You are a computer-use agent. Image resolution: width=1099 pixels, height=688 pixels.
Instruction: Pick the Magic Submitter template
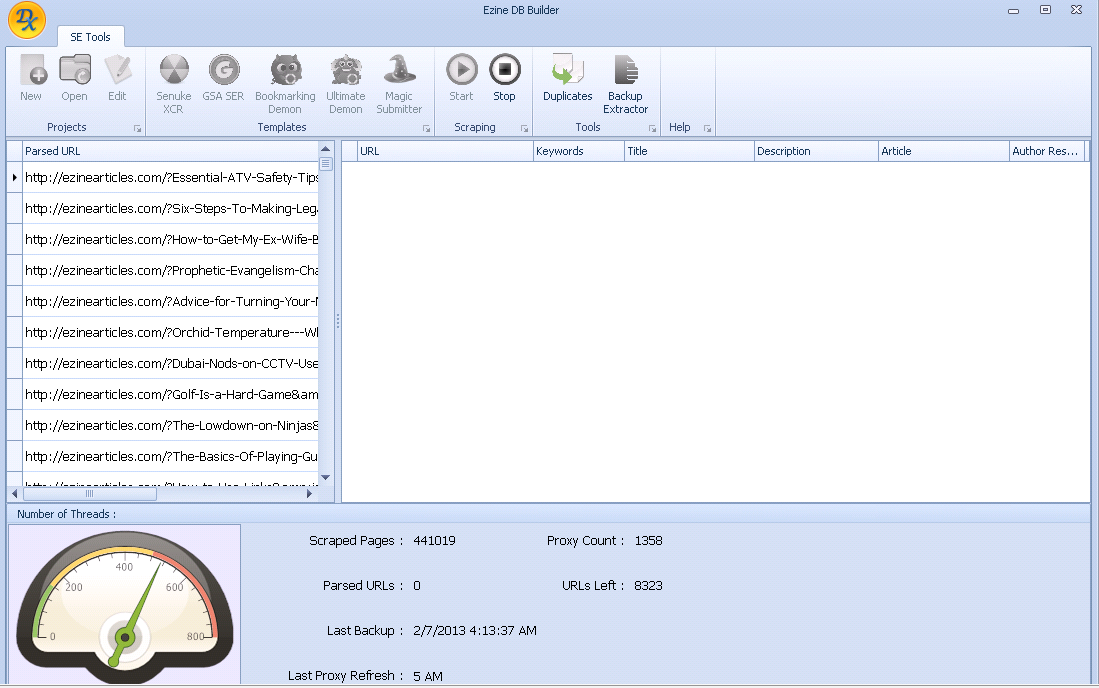399,84
